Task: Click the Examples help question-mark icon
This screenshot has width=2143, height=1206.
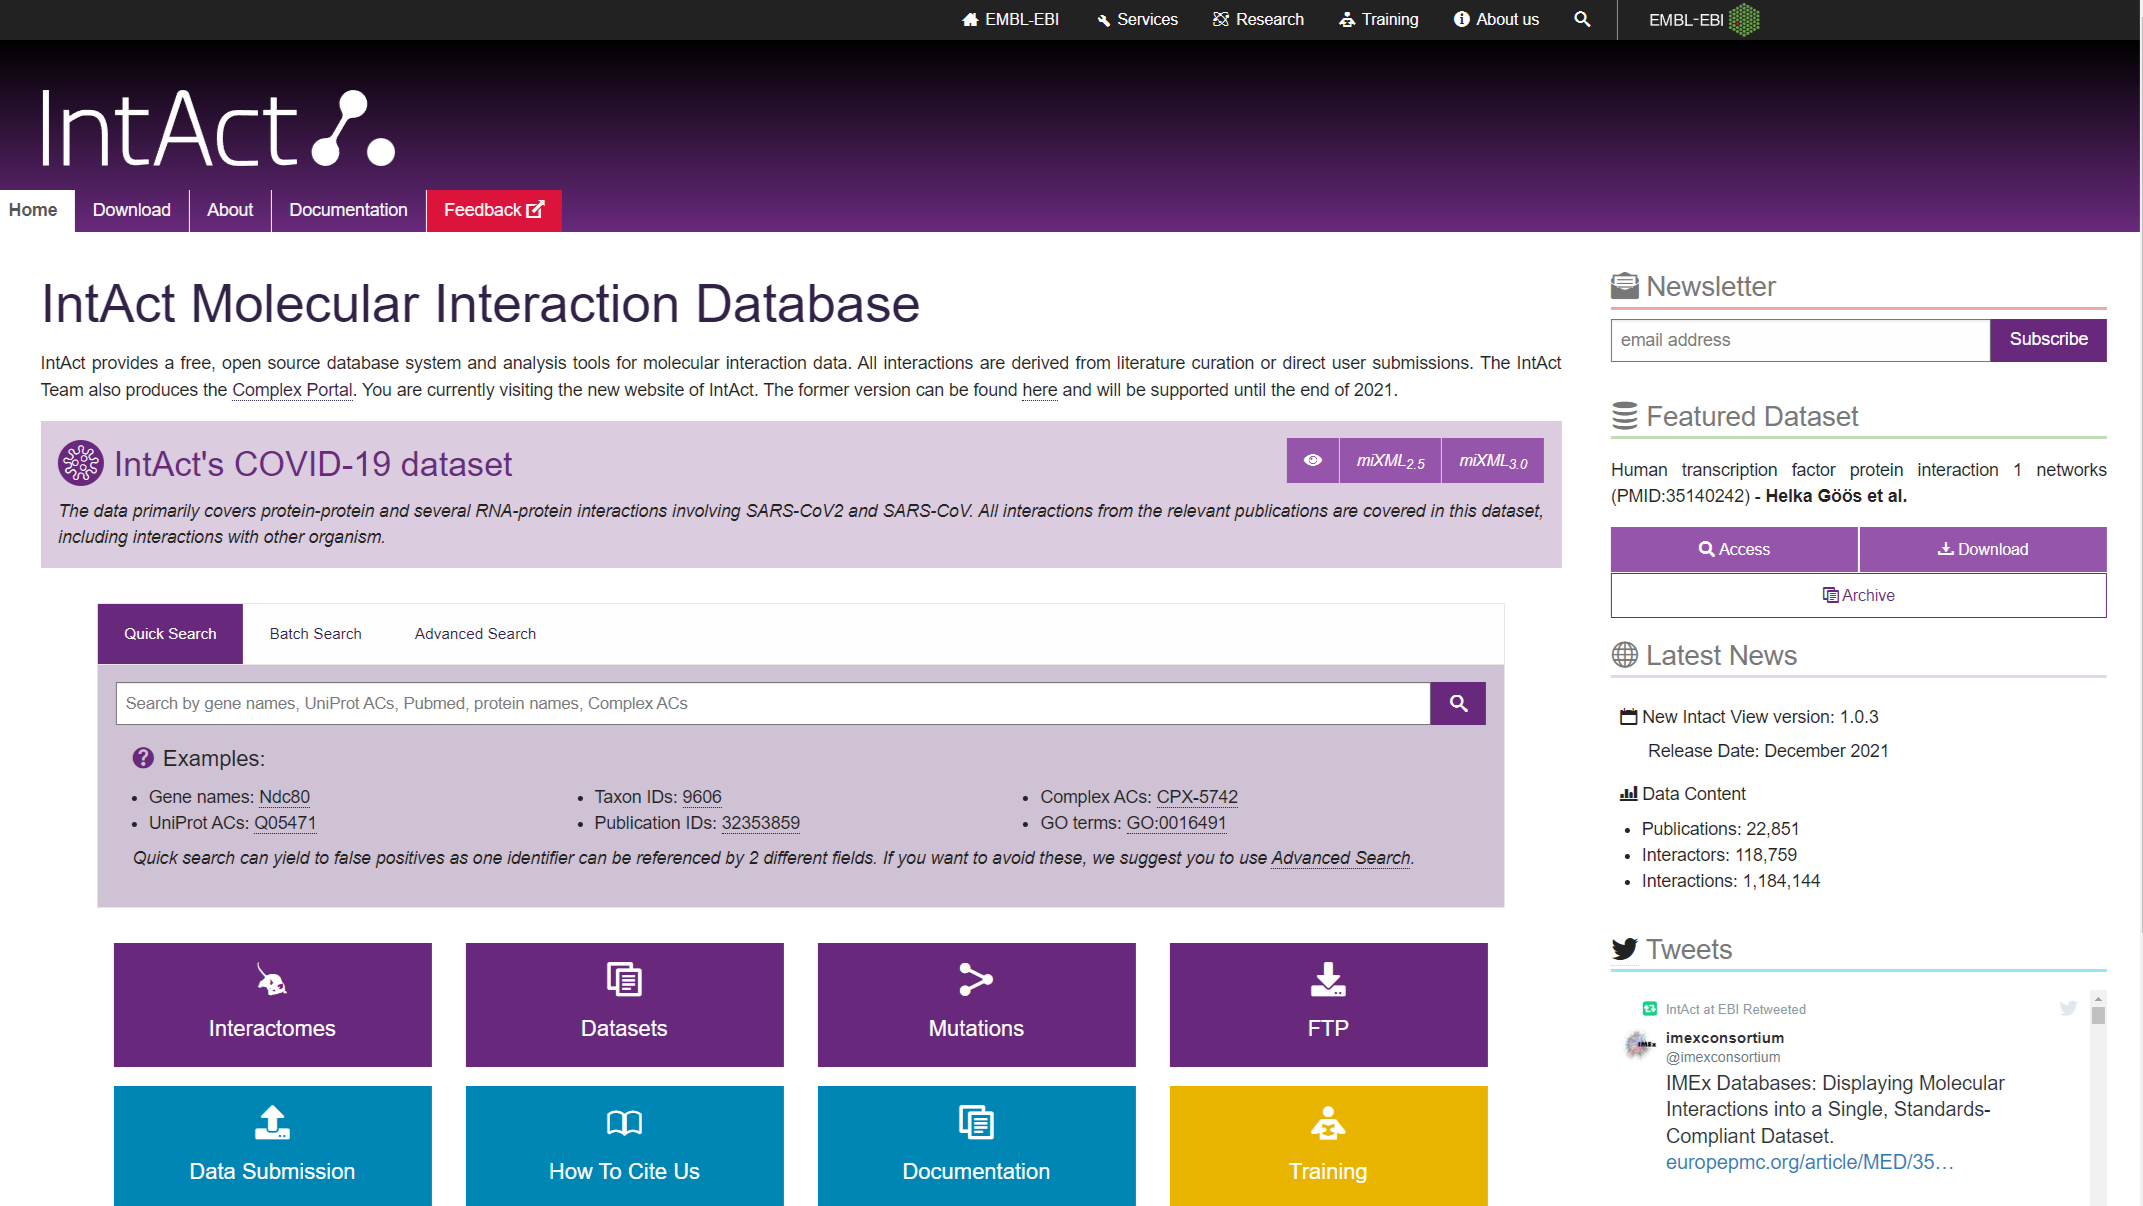Action: (143, 758)
